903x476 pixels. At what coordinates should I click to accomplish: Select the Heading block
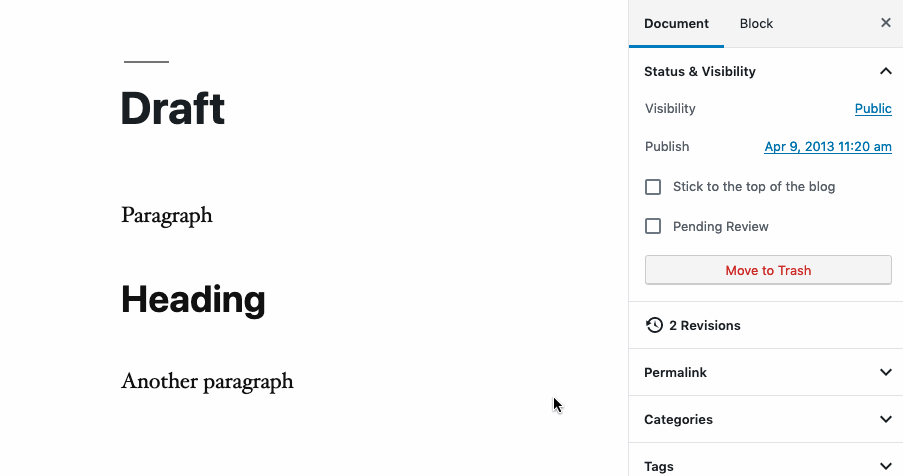click(x=193, y=299)
